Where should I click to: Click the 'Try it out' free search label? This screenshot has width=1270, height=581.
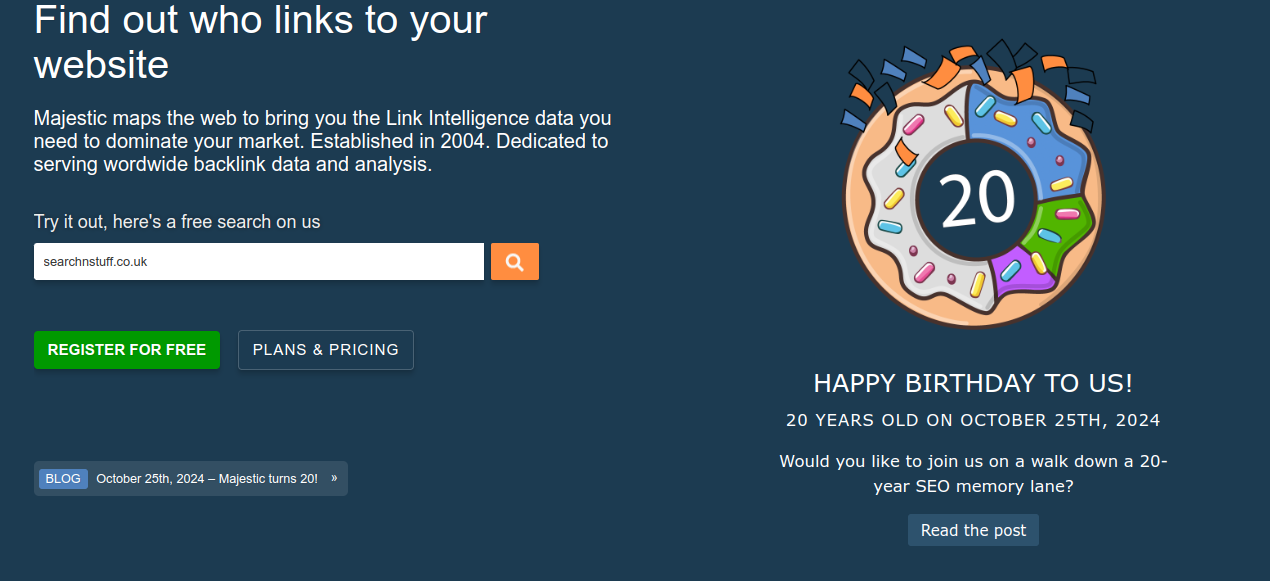tap(177, 222)
